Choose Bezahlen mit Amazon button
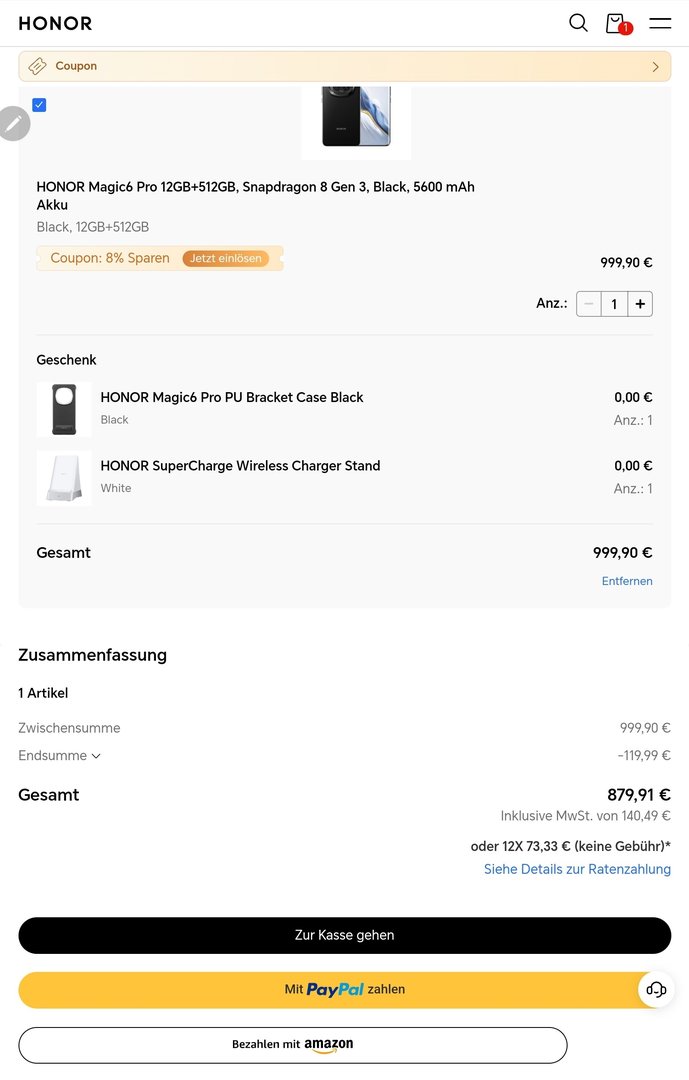Screen dimensions: 689x1080 pos(292,1045)
